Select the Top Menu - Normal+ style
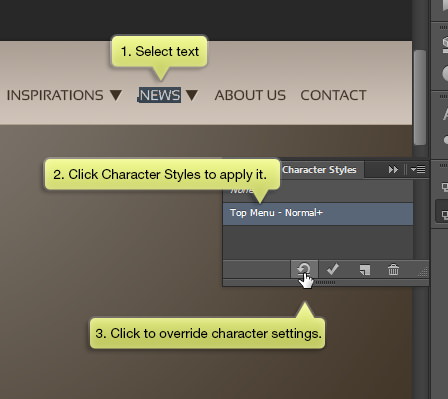 coord(318,213)
